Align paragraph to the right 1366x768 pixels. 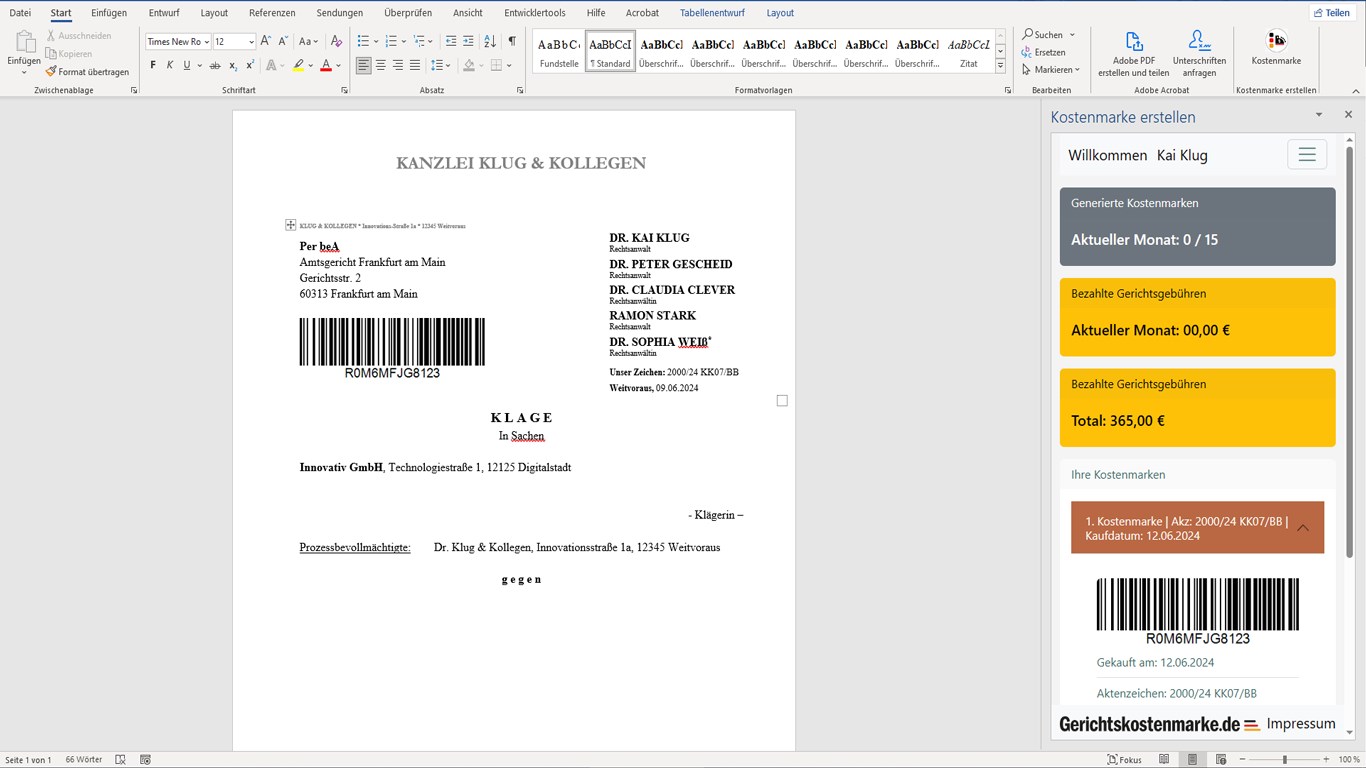coord(398,66)
